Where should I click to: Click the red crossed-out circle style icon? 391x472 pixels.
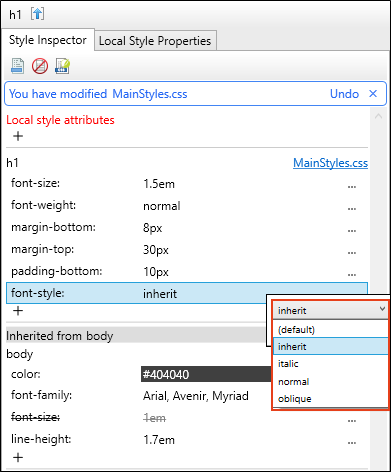(40, 66)
